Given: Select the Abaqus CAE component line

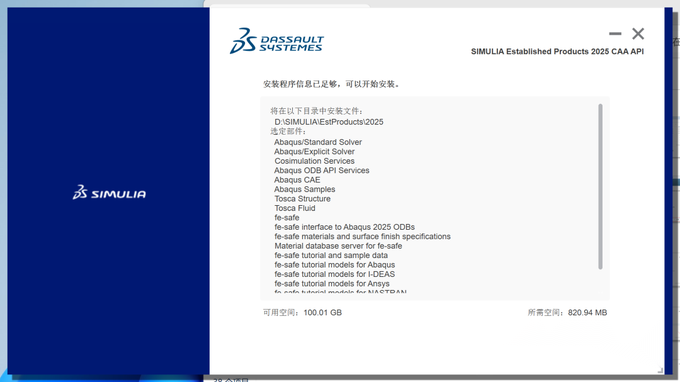Looking at the screenshot, I should (297, 180).
